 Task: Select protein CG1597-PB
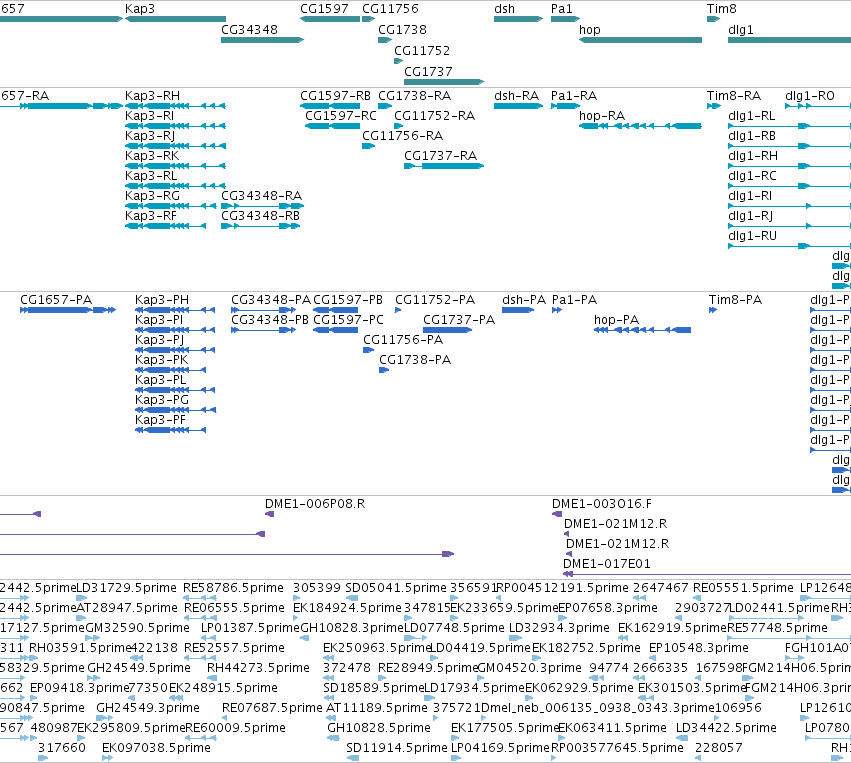pos(335,310)
